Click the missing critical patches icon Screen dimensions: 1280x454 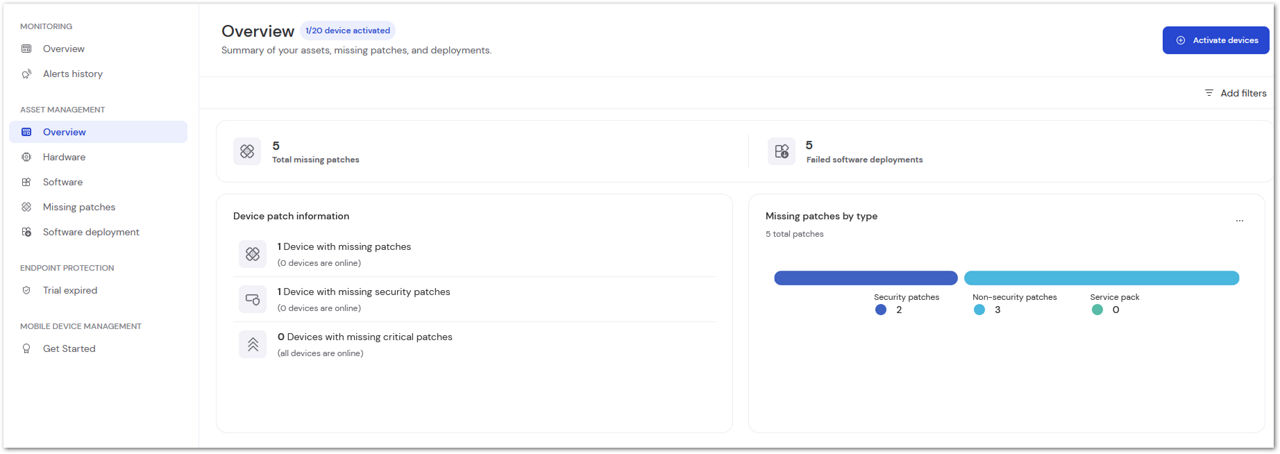252,344
